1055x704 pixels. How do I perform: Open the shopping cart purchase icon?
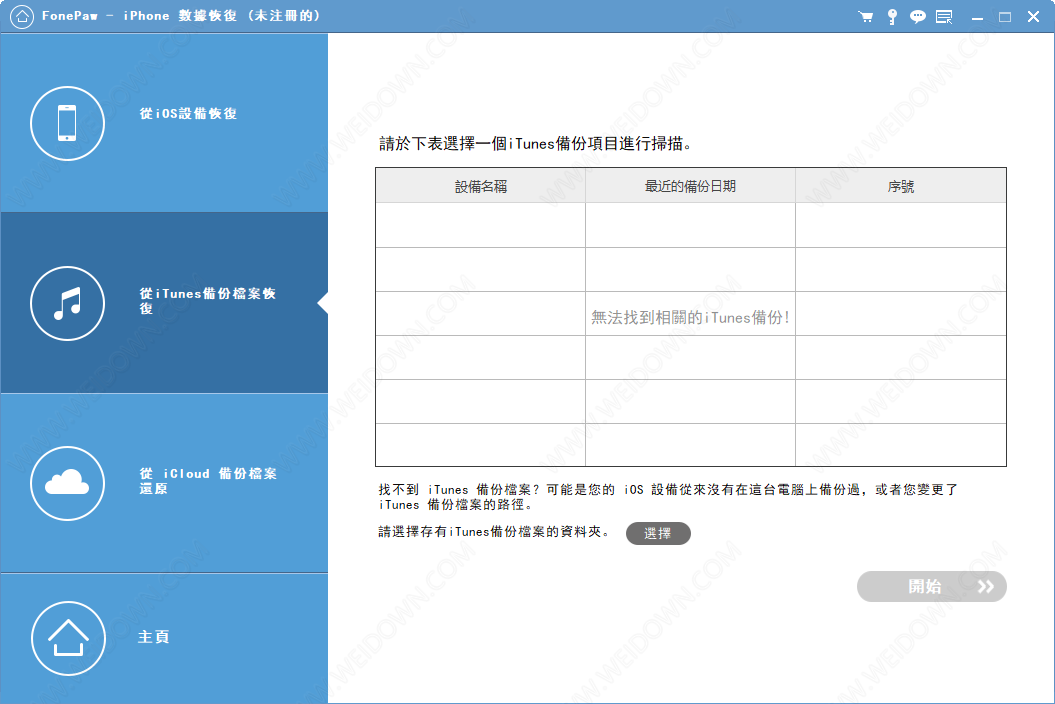866,17
